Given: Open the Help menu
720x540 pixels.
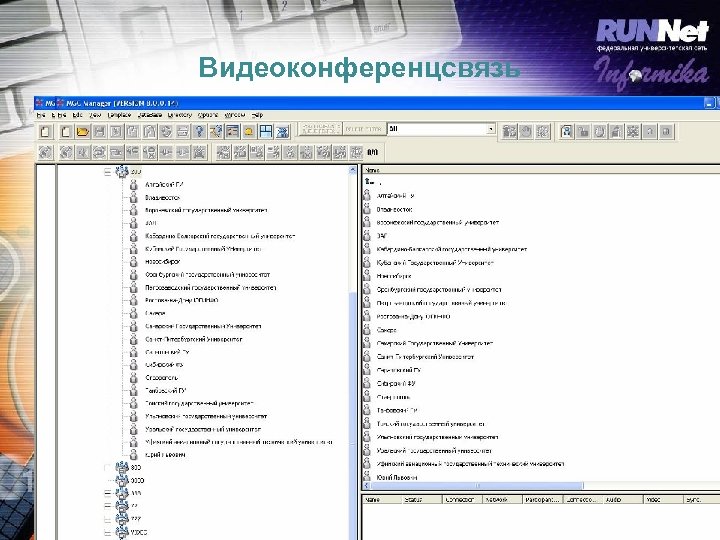Looking at the screenshot, I should pyautogui.click(x=258, y=115).
